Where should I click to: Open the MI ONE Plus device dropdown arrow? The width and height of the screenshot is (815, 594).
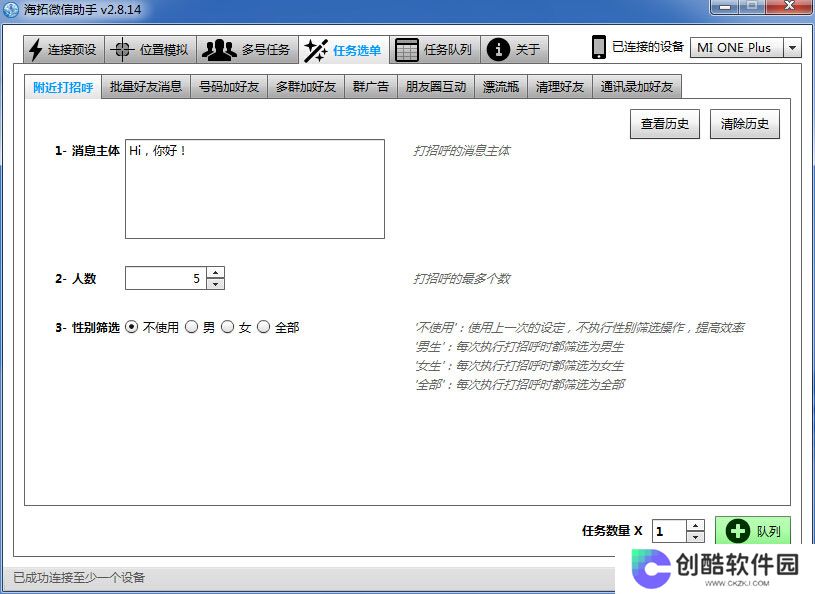tap(792, 48)
